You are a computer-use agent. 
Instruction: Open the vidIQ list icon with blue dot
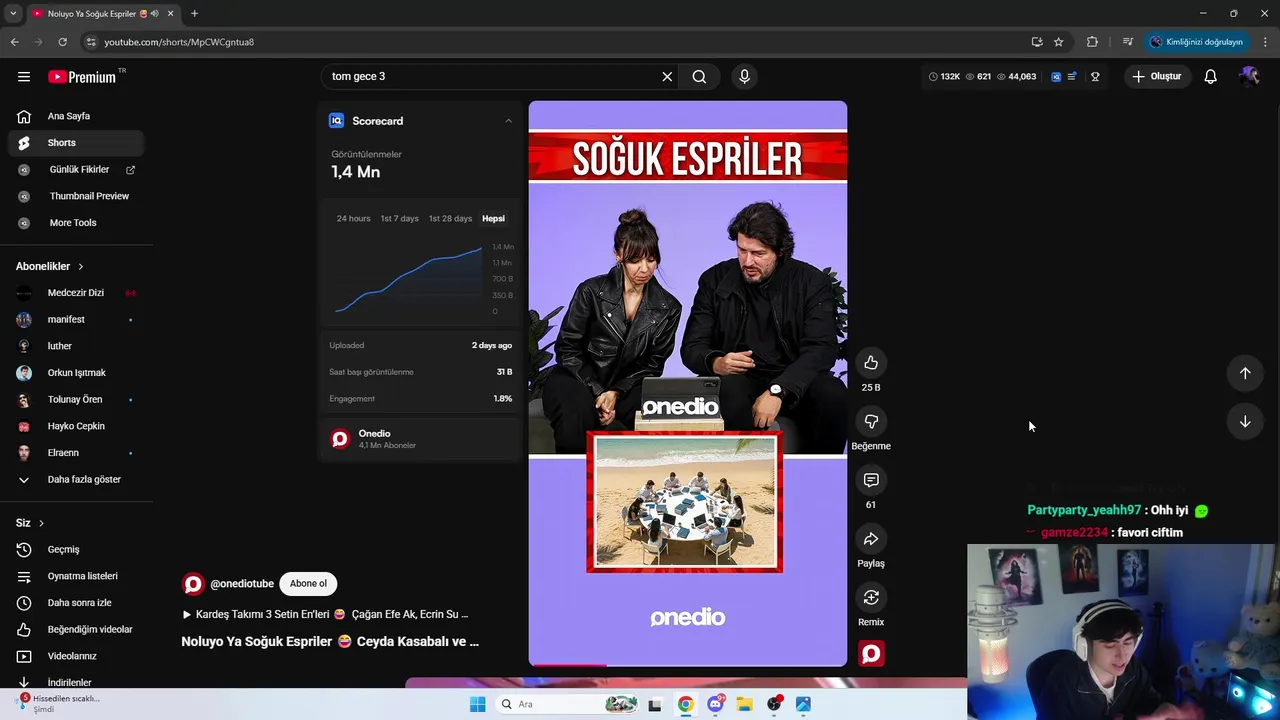(1072, 77)
